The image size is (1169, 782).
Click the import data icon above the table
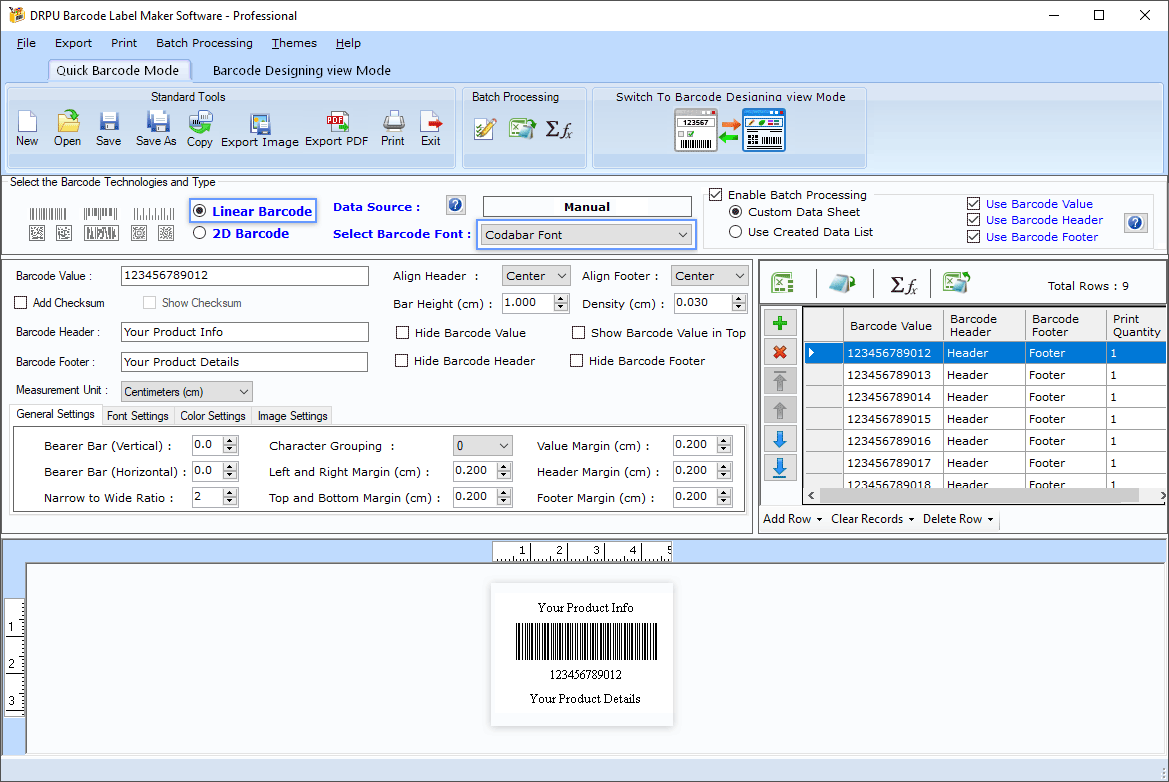coord(842,283)
